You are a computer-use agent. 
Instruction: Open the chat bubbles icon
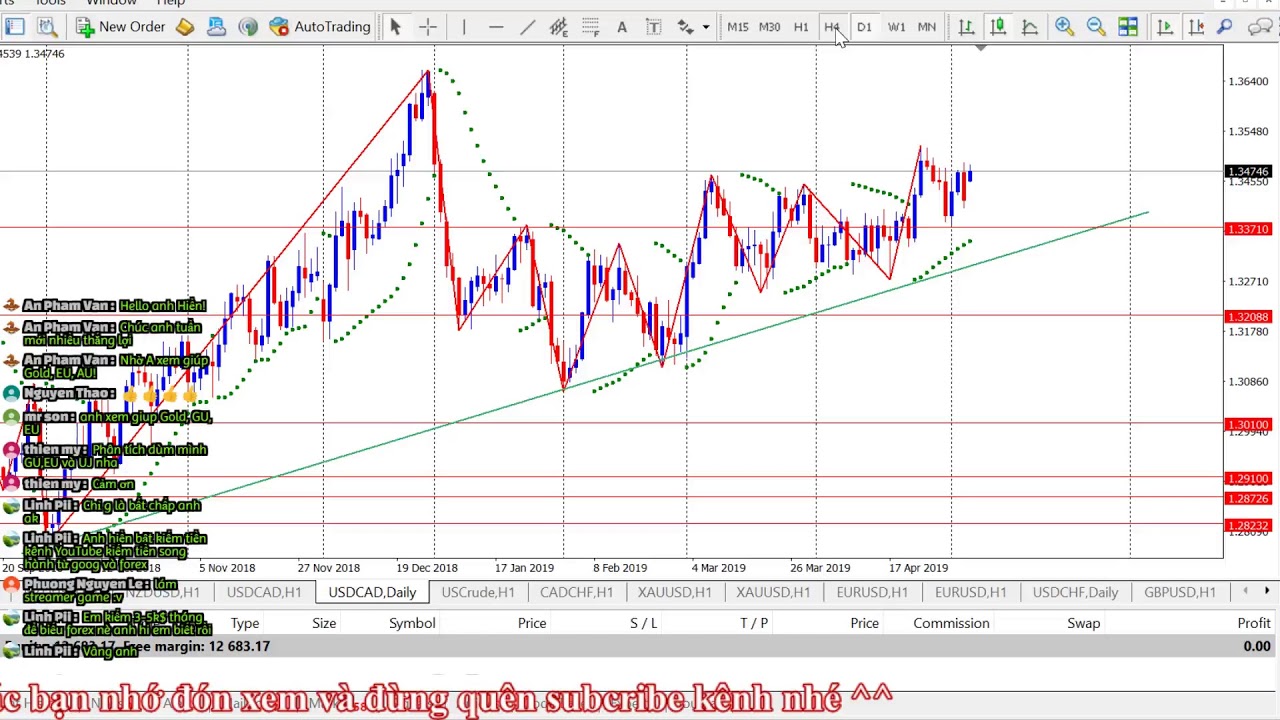(x=1262, y=27)
